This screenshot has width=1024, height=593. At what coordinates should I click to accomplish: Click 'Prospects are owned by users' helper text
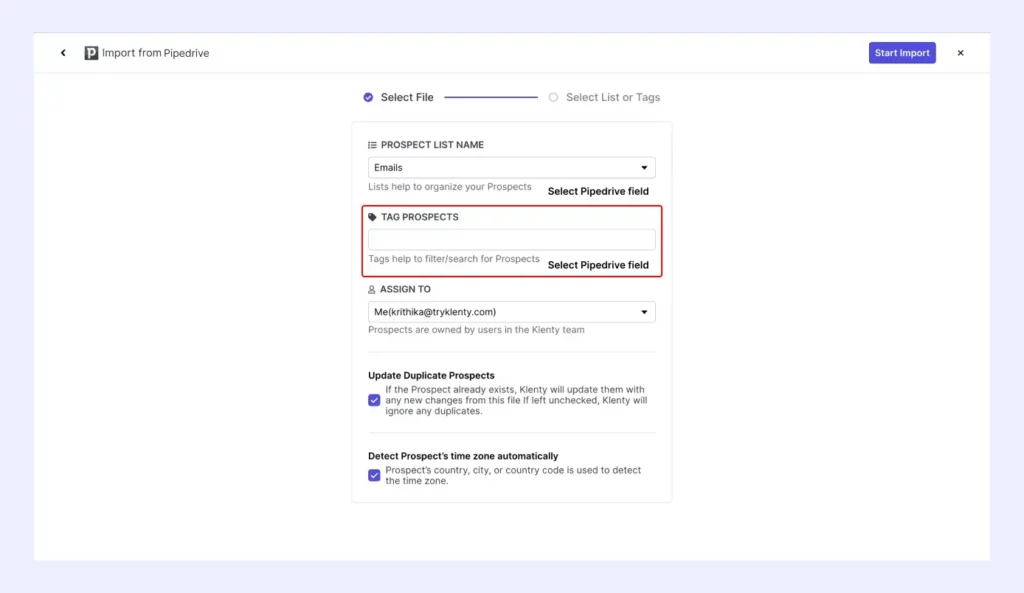pyautogui.click(x=476, y=330)
